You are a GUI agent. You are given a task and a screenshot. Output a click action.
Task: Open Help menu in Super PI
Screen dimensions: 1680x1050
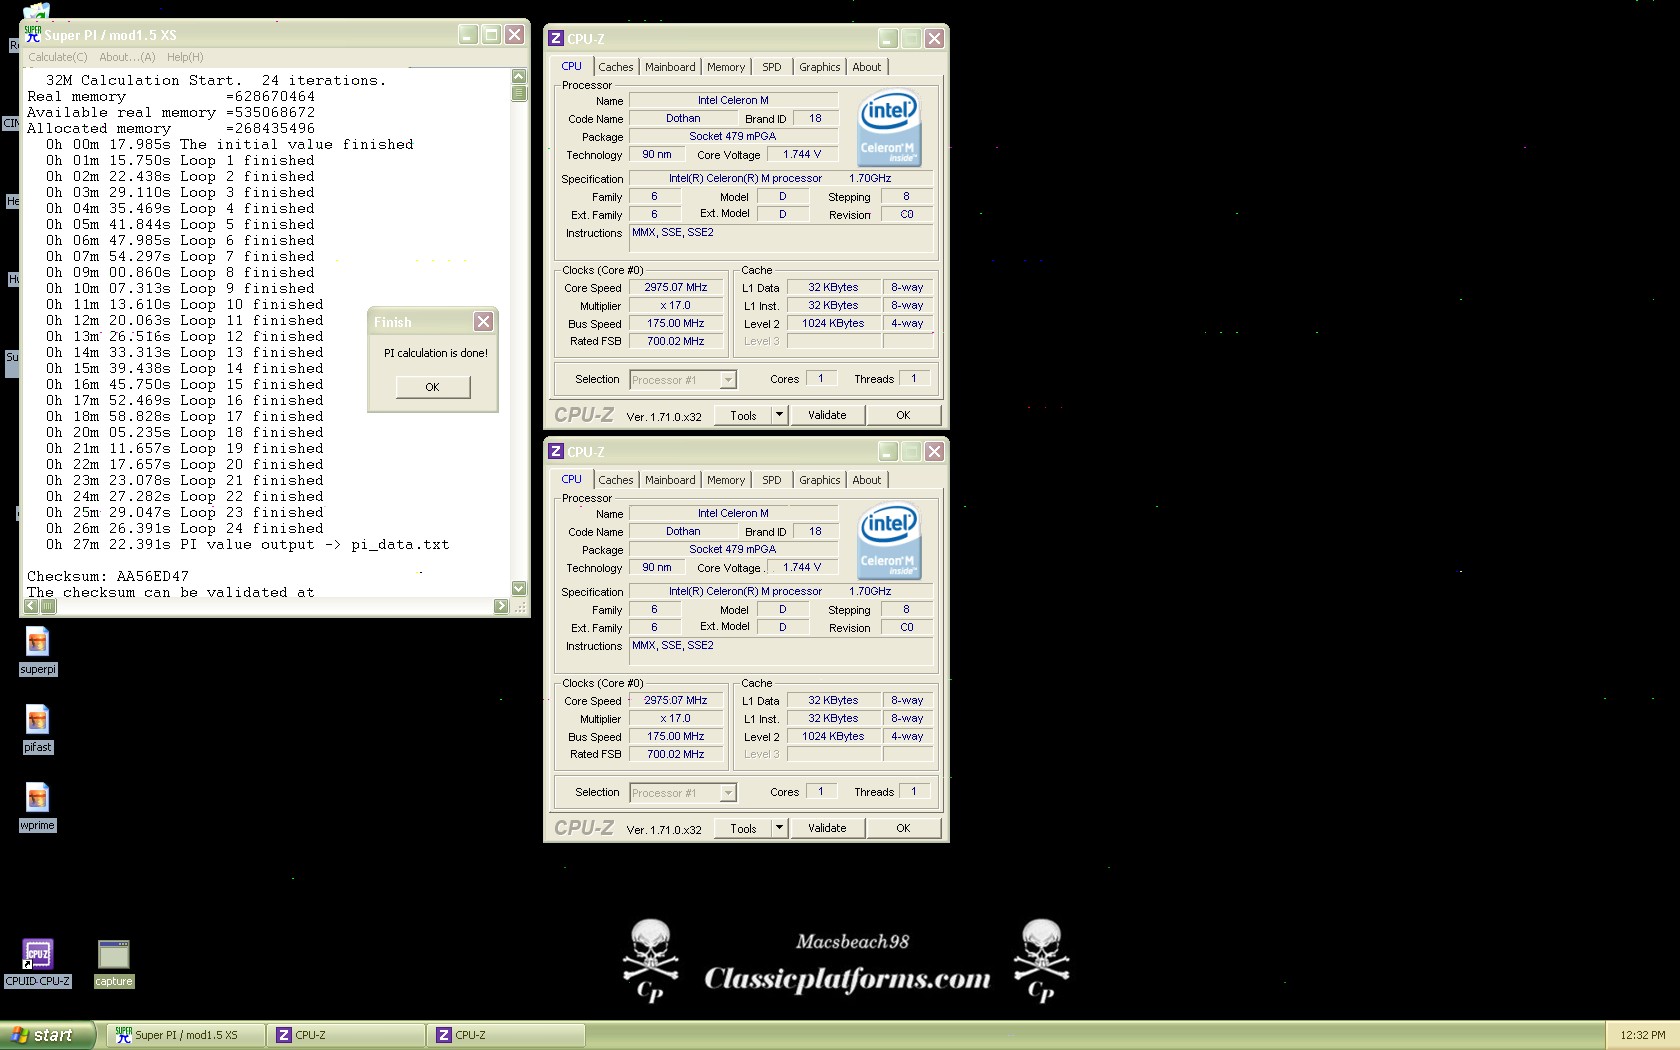pos(185,57)
